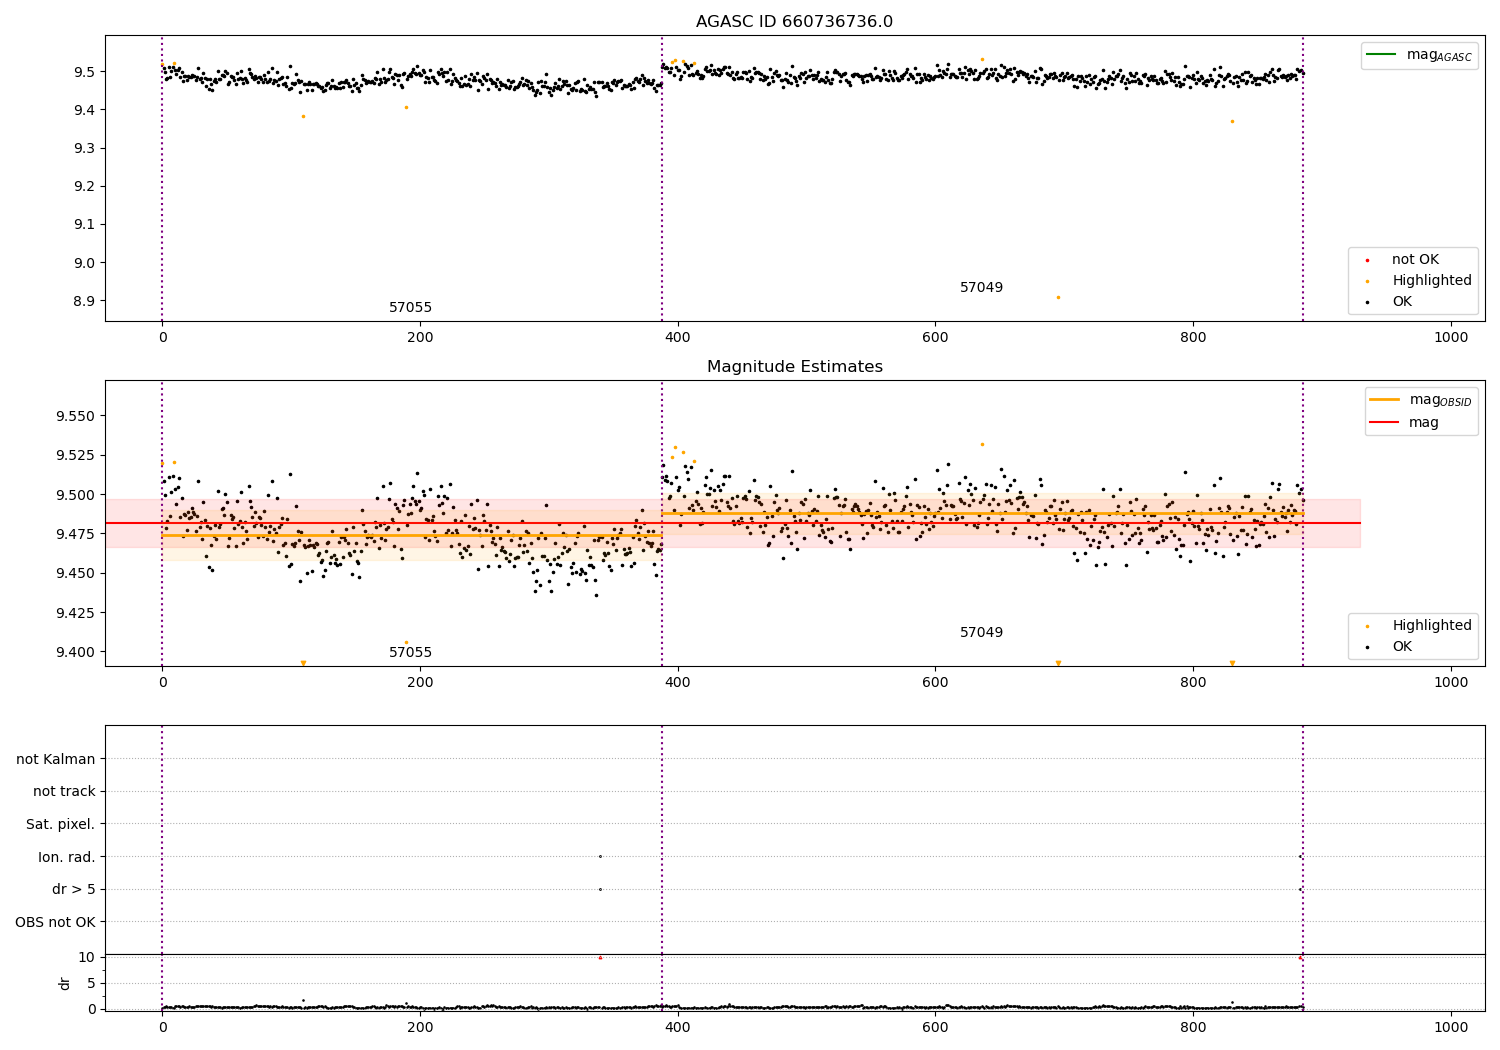Click the 9.550 y-axis tick label
Screen dimensions: 1500x1050
(76, 416)
